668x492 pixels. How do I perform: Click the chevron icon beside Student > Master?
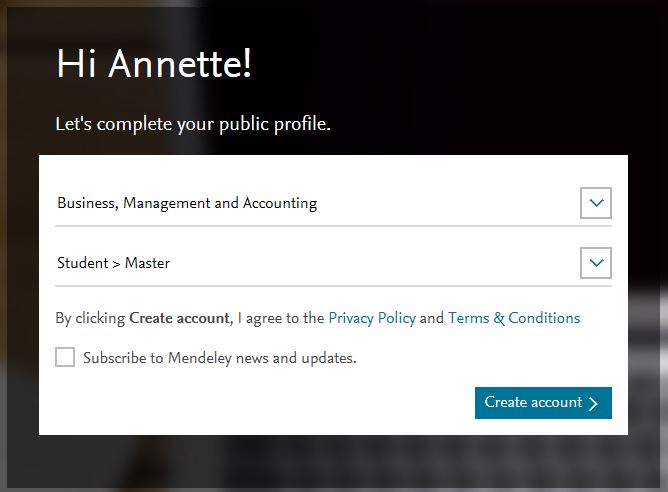tap(596, 263)
